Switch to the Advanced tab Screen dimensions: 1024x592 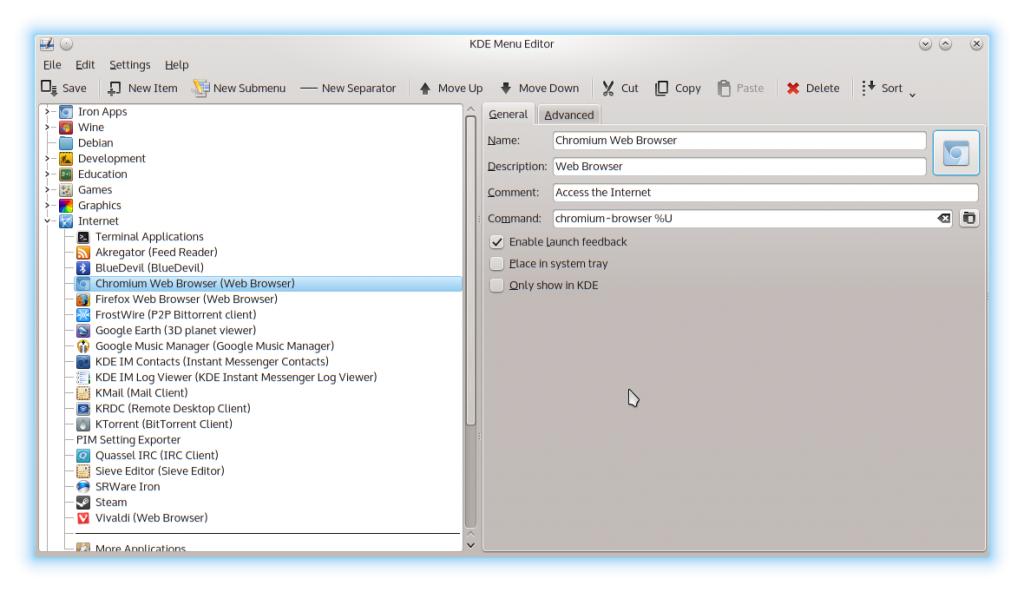pos(568,115)
